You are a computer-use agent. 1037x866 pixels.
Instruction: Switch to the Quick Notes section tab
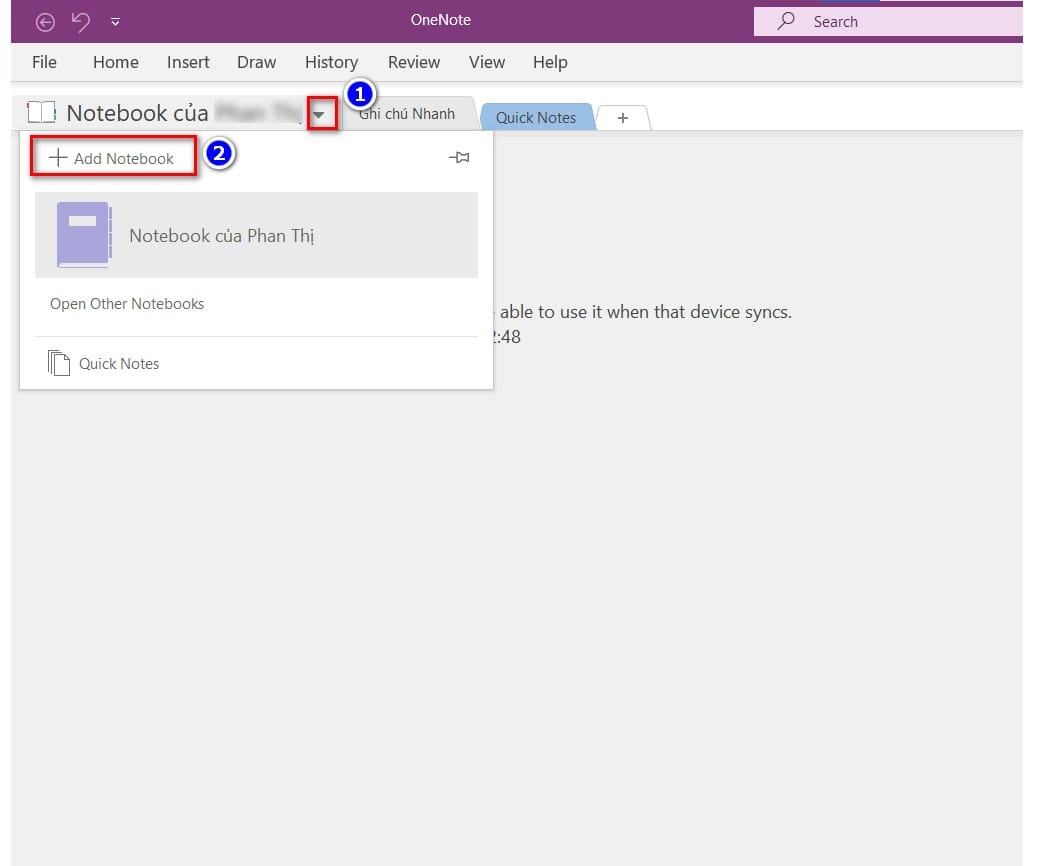(536, 117)
